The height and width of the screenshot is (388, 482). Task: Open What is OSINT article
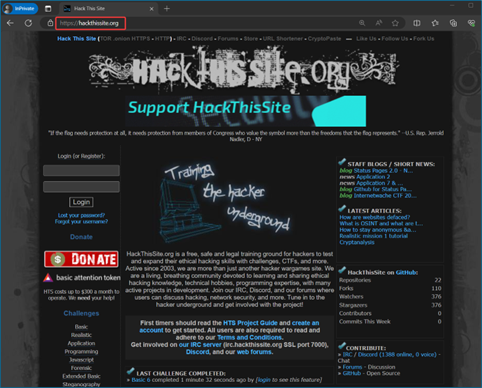click(x=381, y=224)
